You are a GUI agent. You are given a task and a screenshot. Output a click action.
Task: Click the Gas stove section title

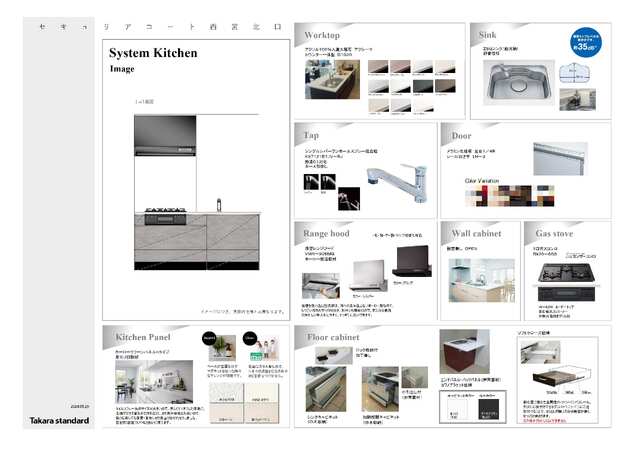pos(555,233)
